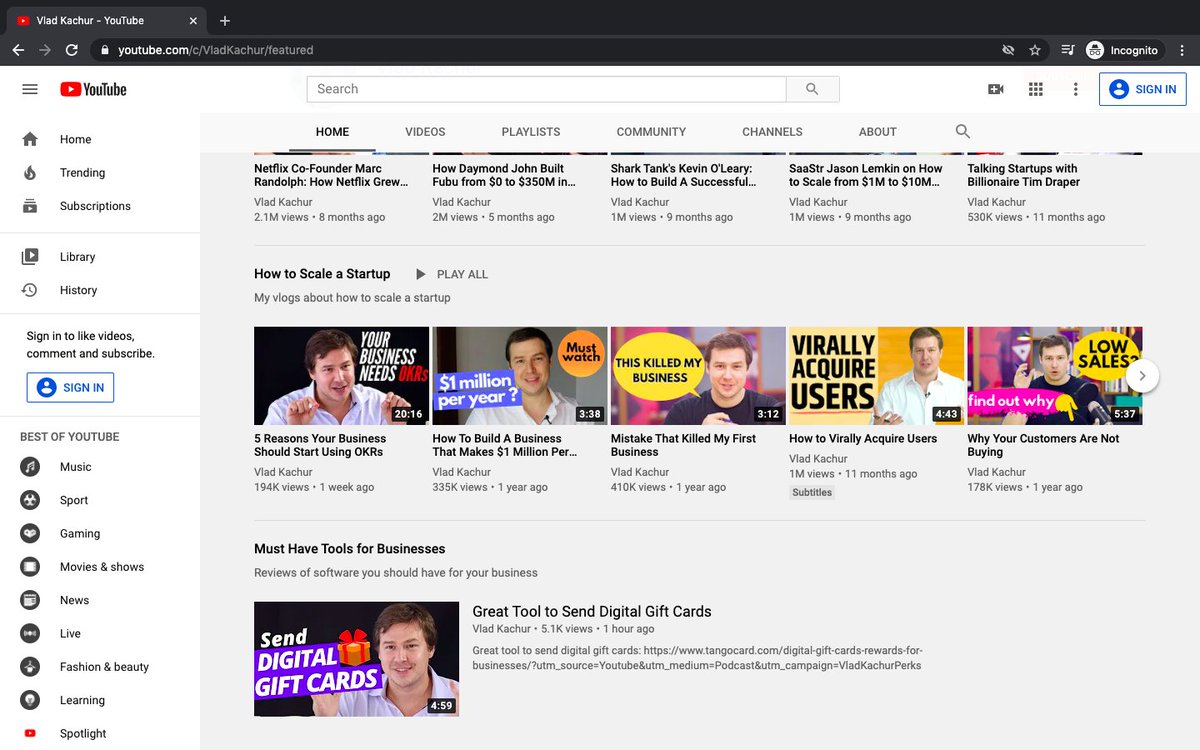Click the Incognito profile indicator

(1123, 50)
